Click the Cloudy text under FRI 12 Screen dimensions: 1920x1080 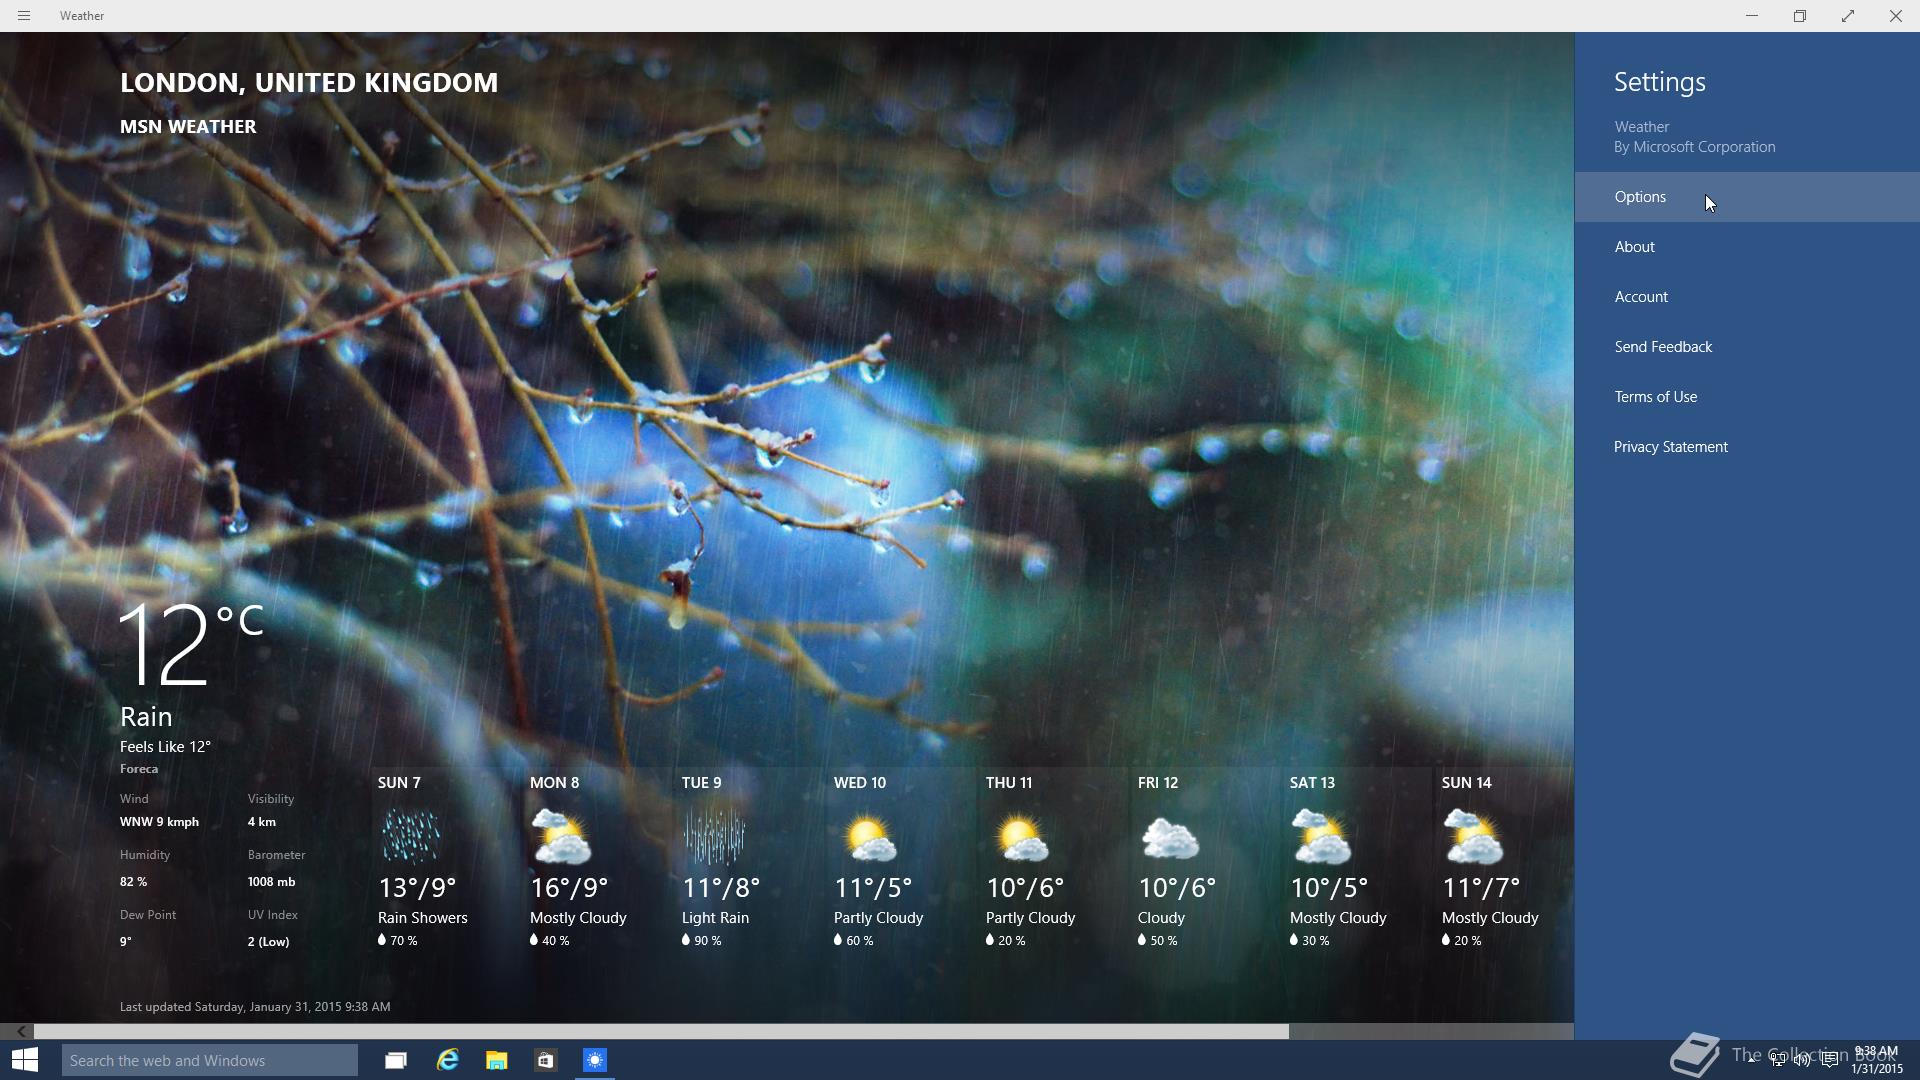coord(1161,918)
